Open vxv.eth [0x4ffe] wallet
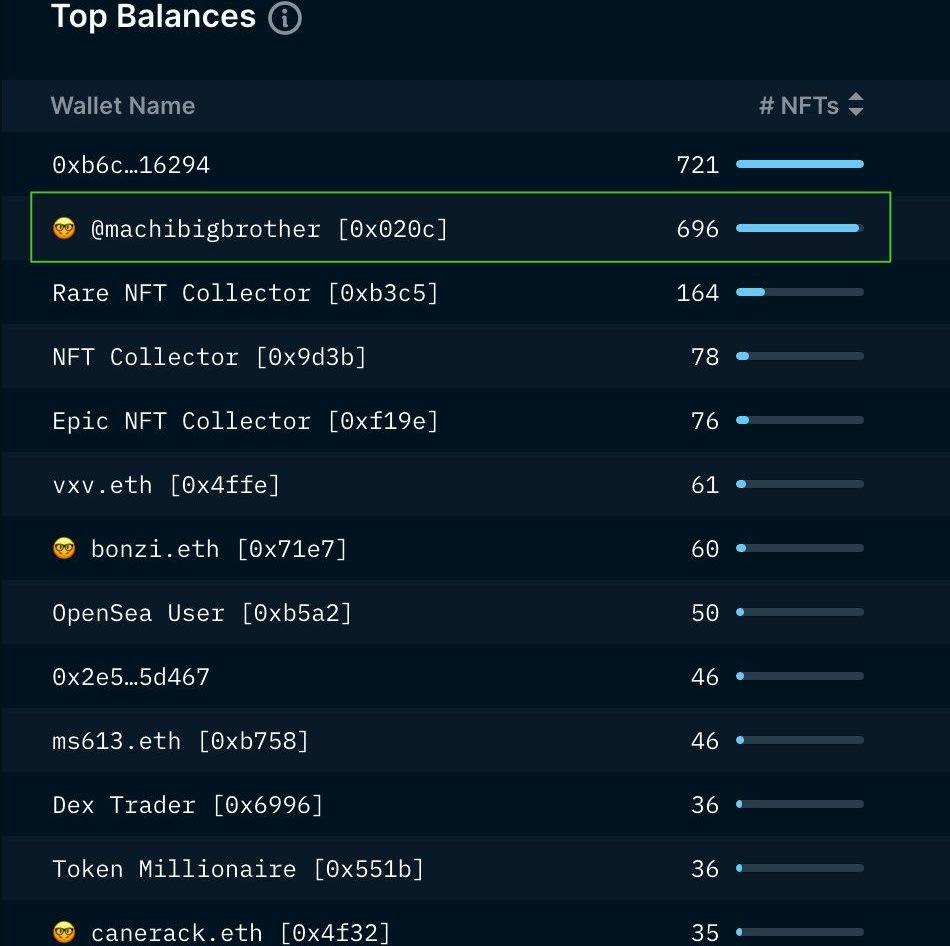Screen dimensions: 950x946 tap(166, 485)
